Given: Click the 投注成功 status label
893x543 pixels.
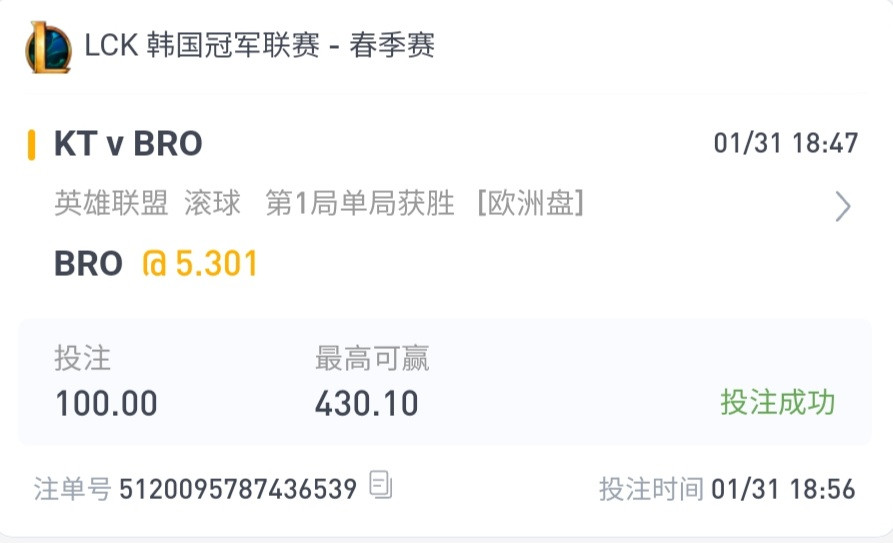Looking at the screenshot, I should click(x=777, y=402).
